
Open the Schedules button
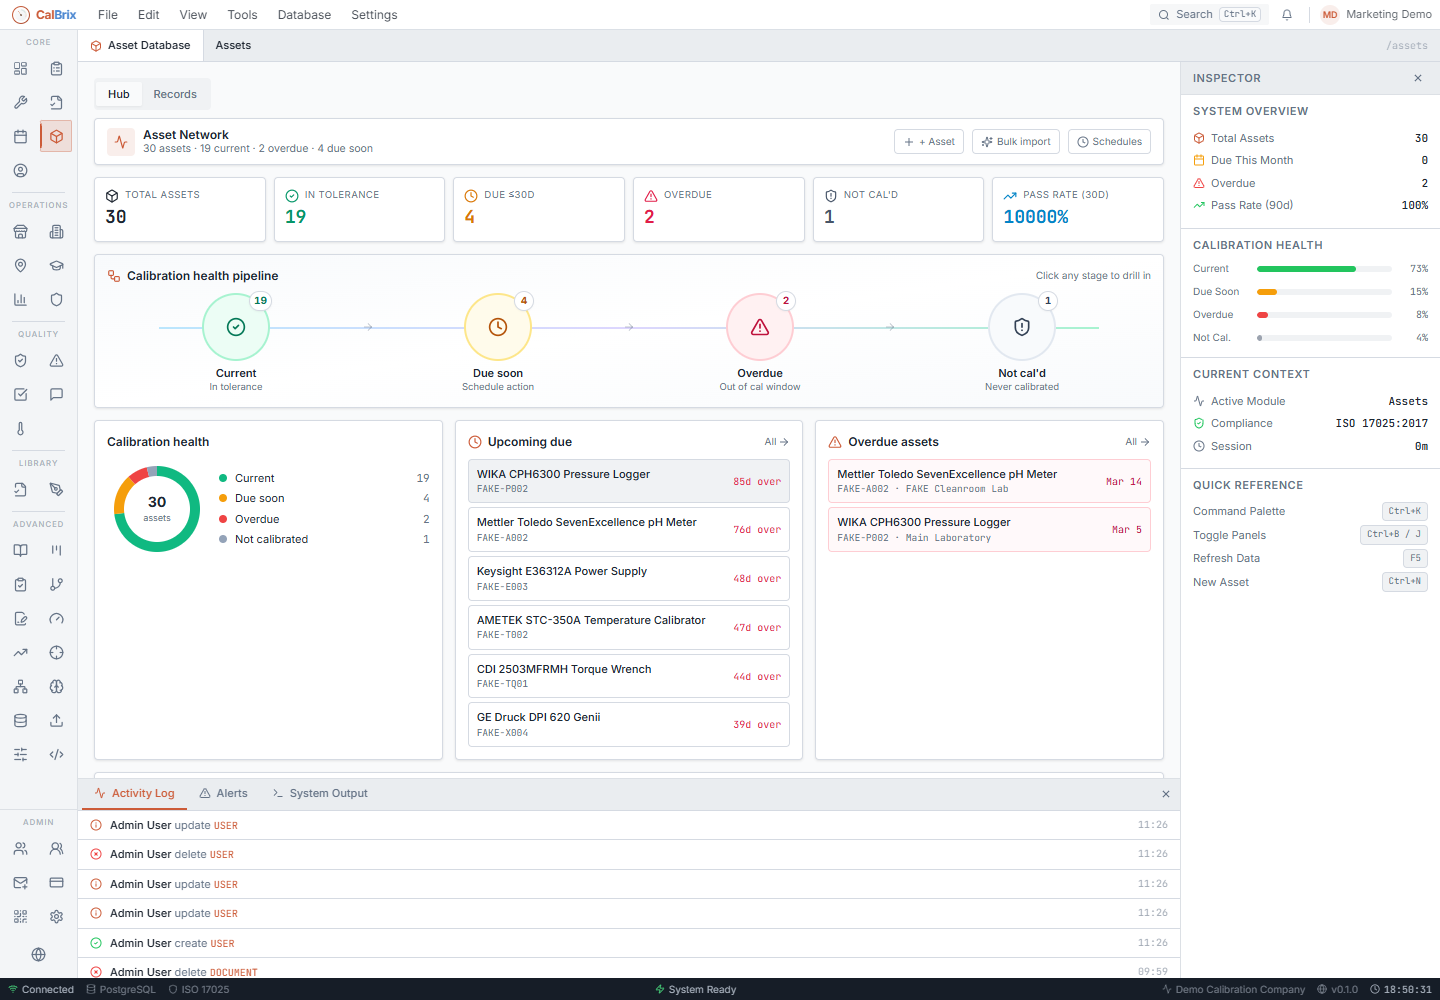(x=1109, y=142)
